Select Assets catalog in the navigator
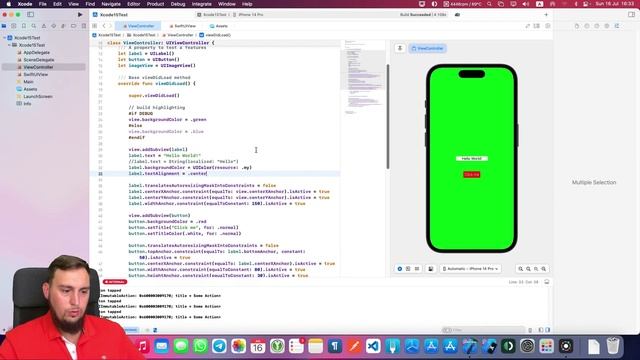The image size is (640, 360). point(30,89)
